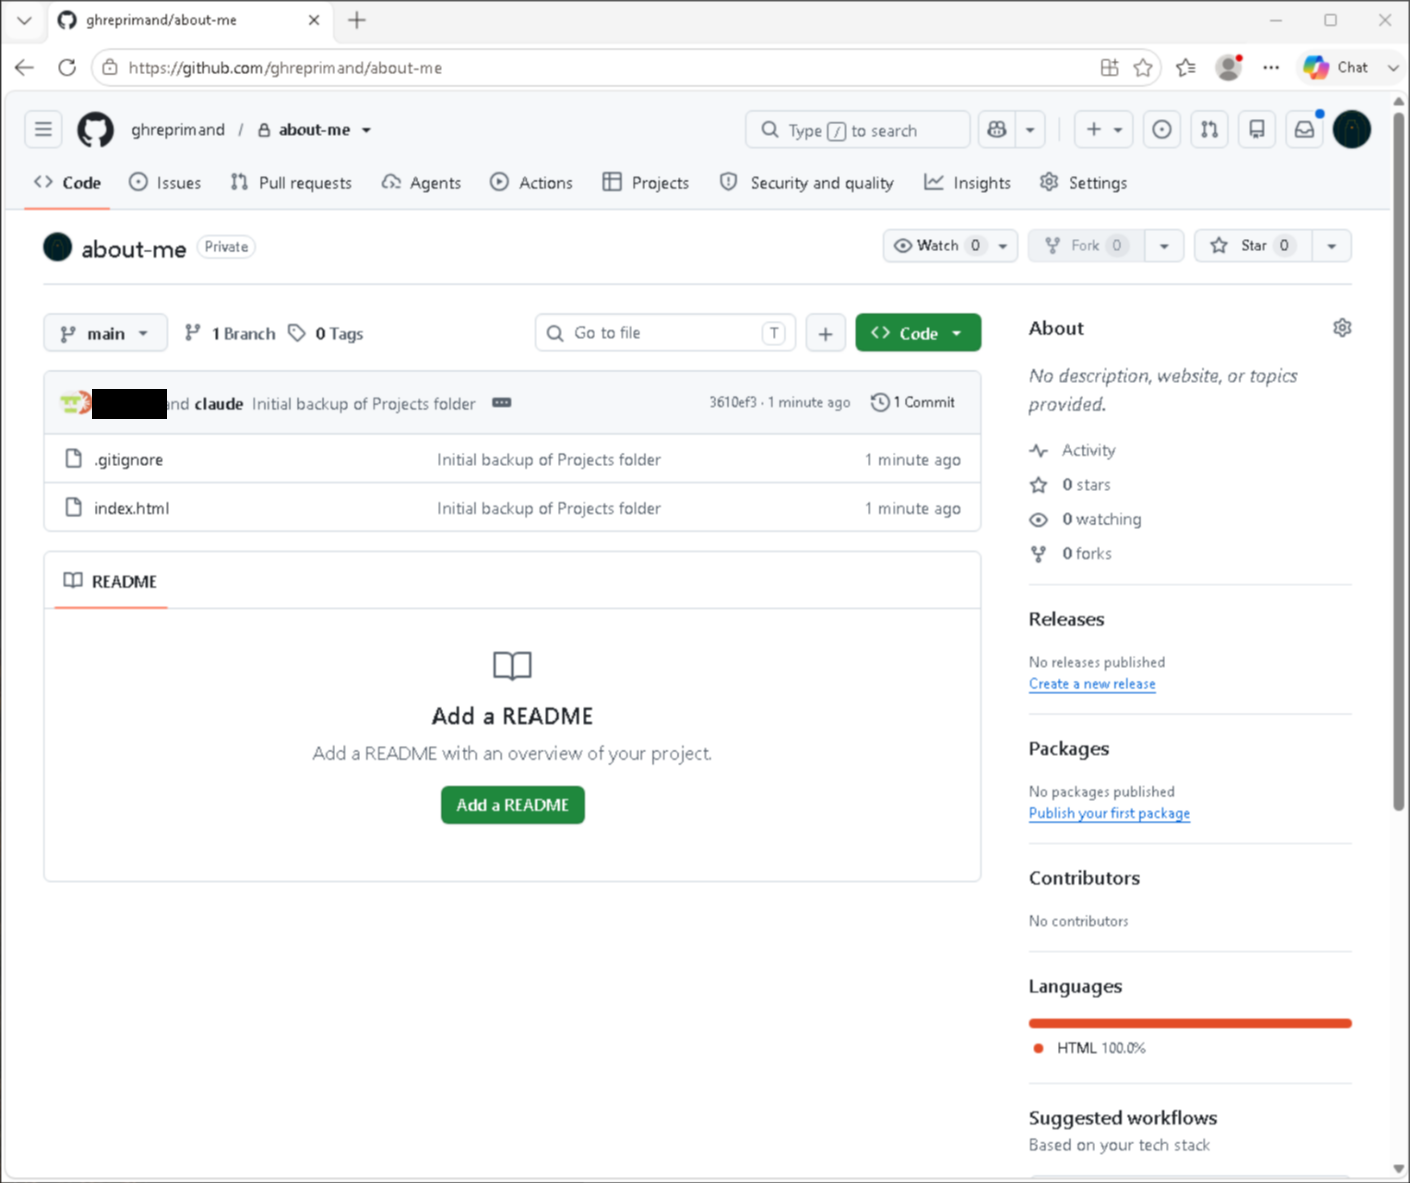
Task: Click the Go to file search field
Action: (665, 333)
